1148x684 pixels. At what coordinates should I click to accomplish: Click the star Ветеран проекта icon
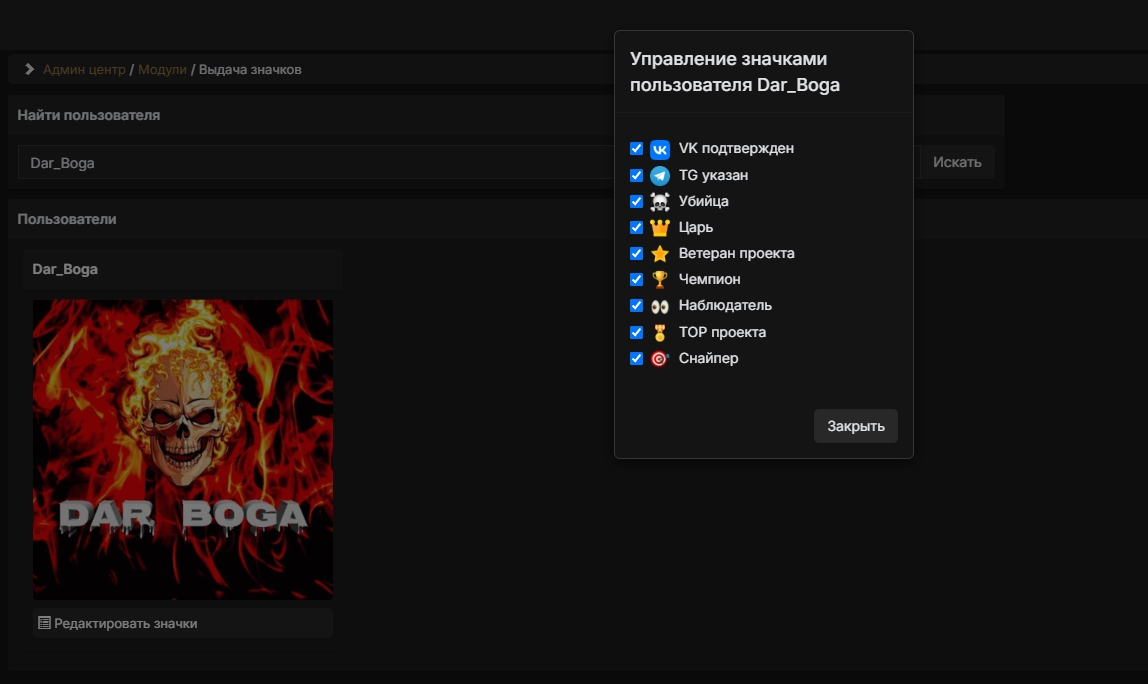pos(659,254)
